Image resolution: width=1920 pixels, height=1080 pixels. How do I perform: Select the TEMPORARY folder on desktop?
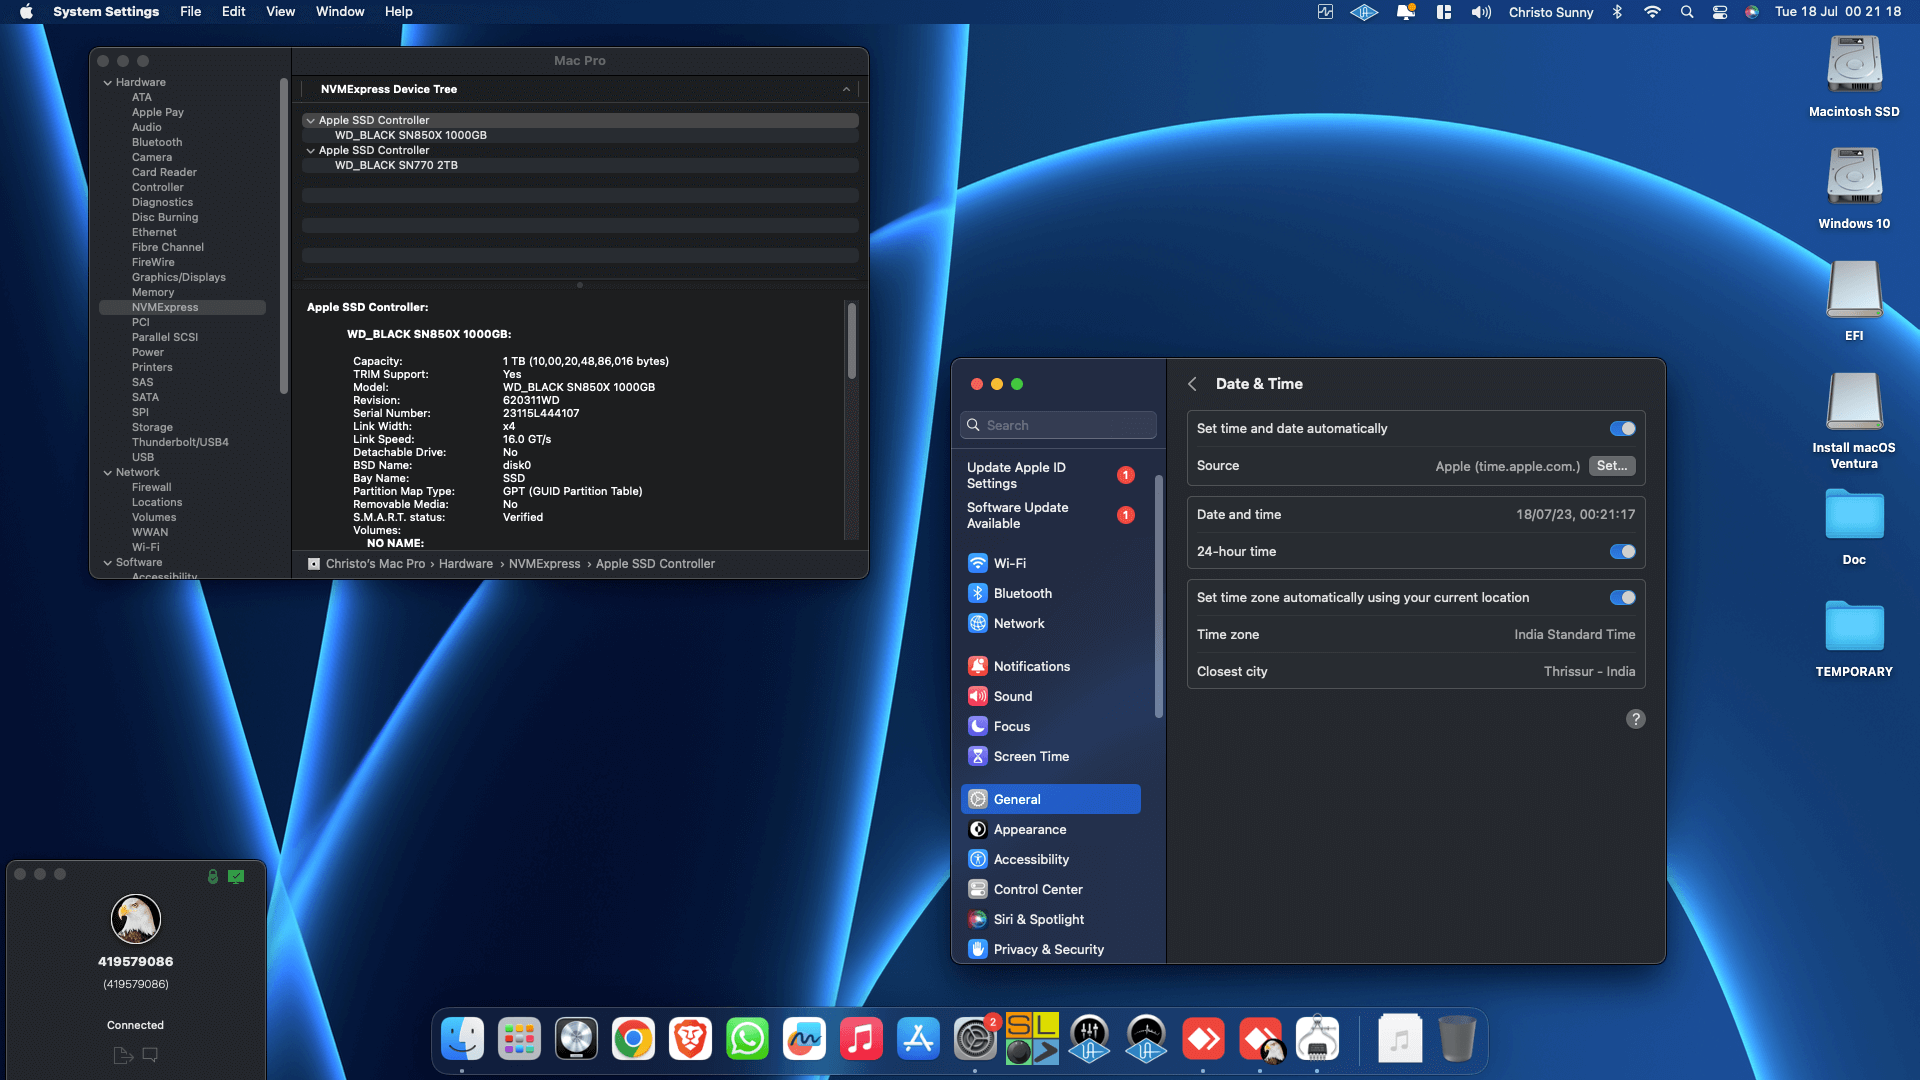point(1854,638)
